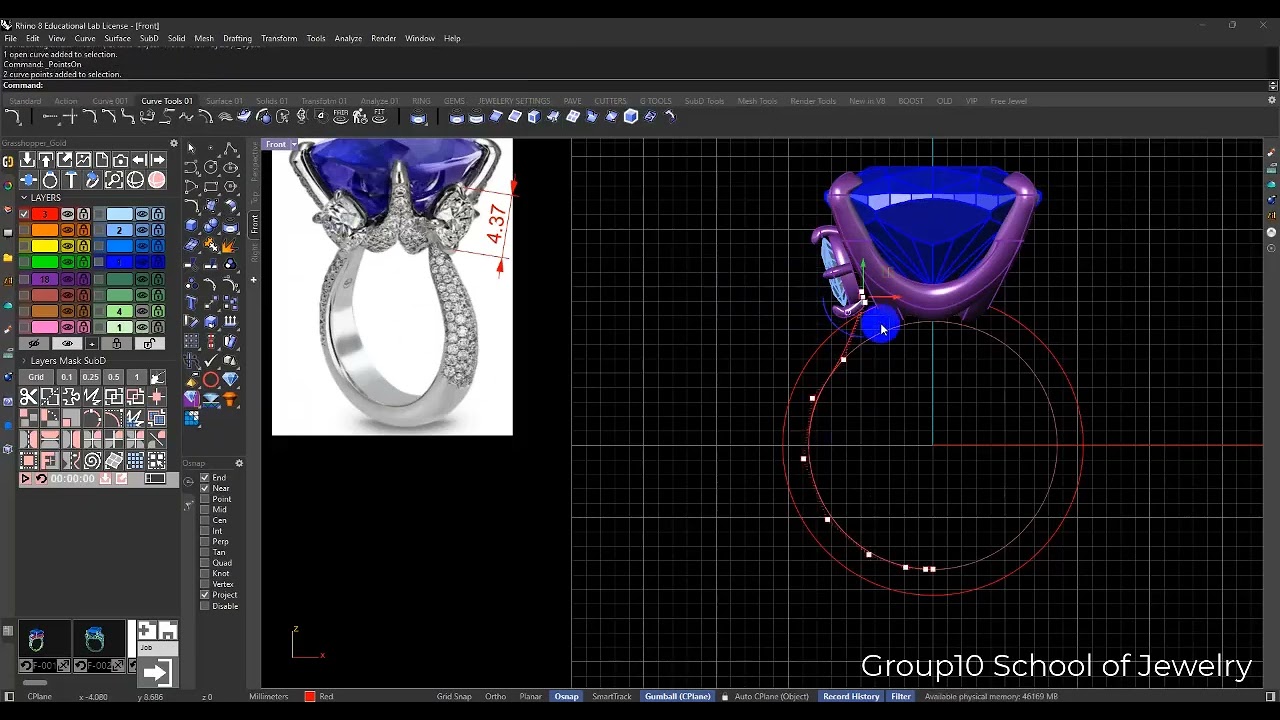
Task: Toggle the End osnap checkbox
Action: 205,478
